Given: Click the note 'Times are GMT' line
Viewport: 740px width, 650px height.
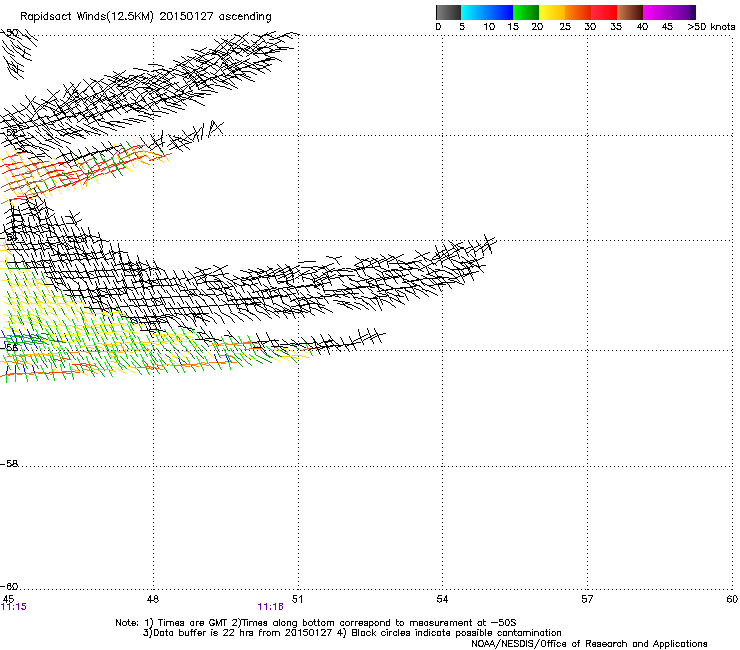Looking at the screenshot, I should pyautogui.click(x=316, y=623).
